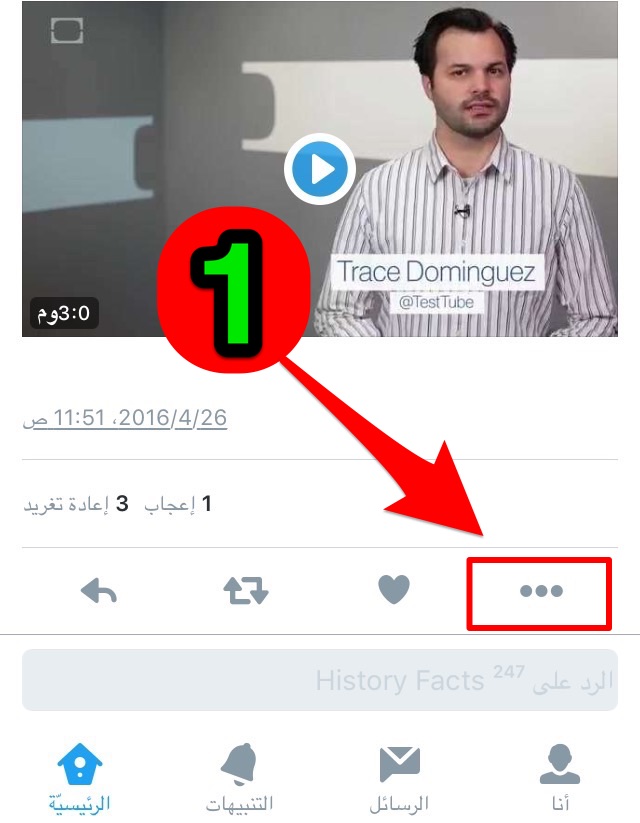Open the three-dots more options menu
This screenshot has height=823, width=640.
pos(541,591)
